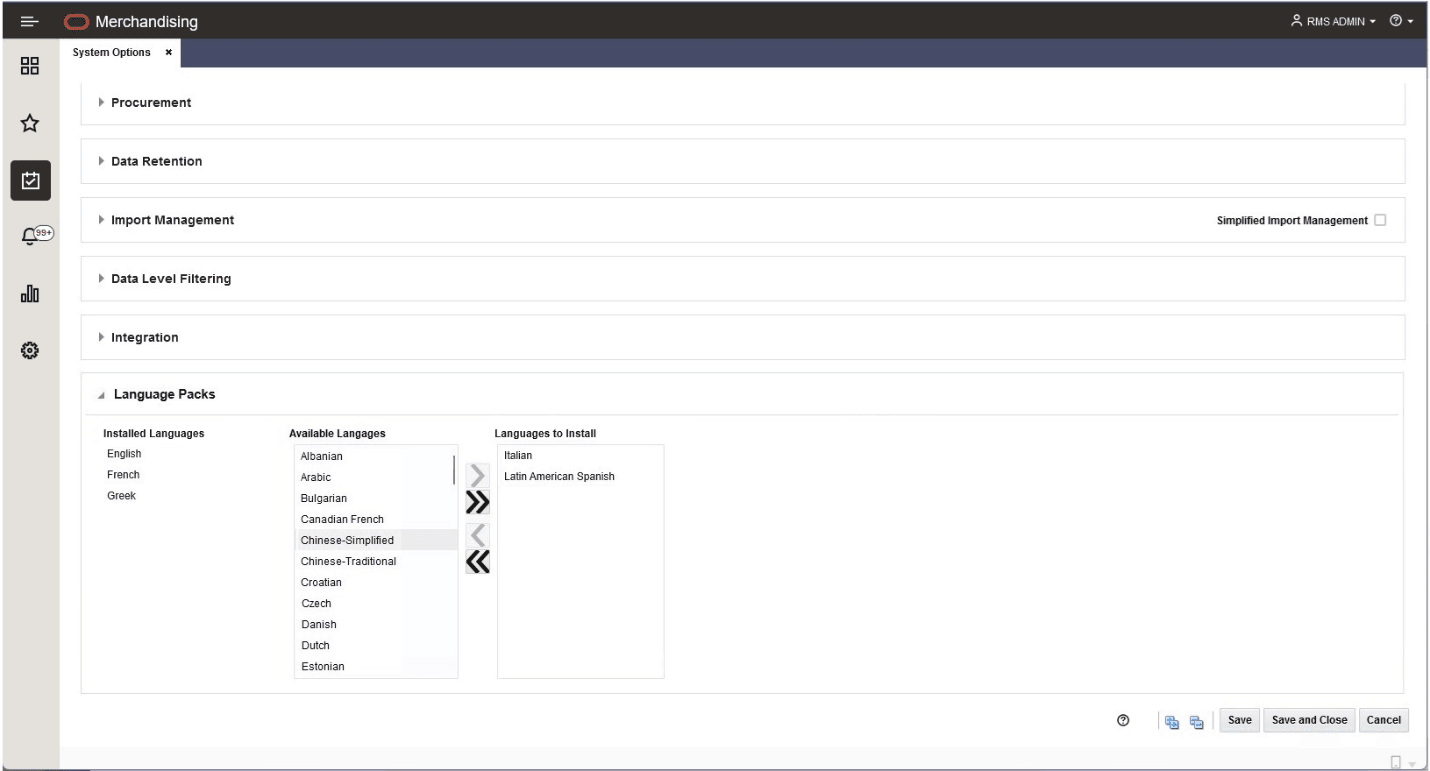Click the help question mark near Save button
This screenshot has width=1430, height=771.
pyautogui.click(x=1122, y=719)
